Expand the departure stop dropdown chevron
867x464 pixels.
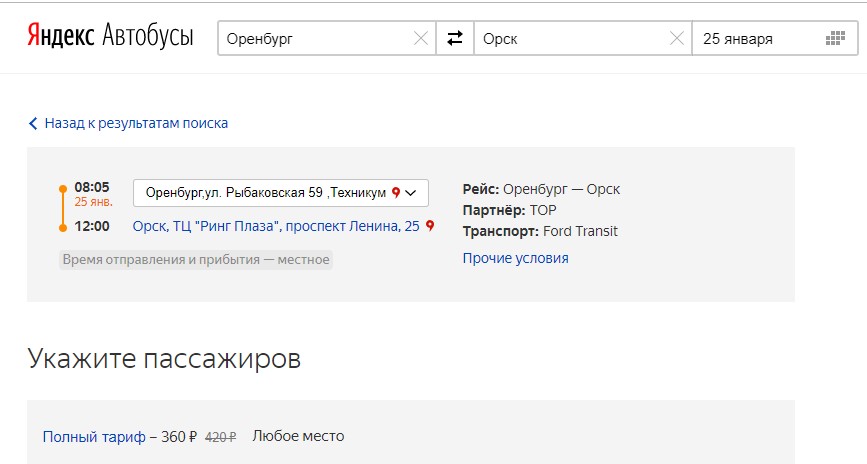point(411,192)
